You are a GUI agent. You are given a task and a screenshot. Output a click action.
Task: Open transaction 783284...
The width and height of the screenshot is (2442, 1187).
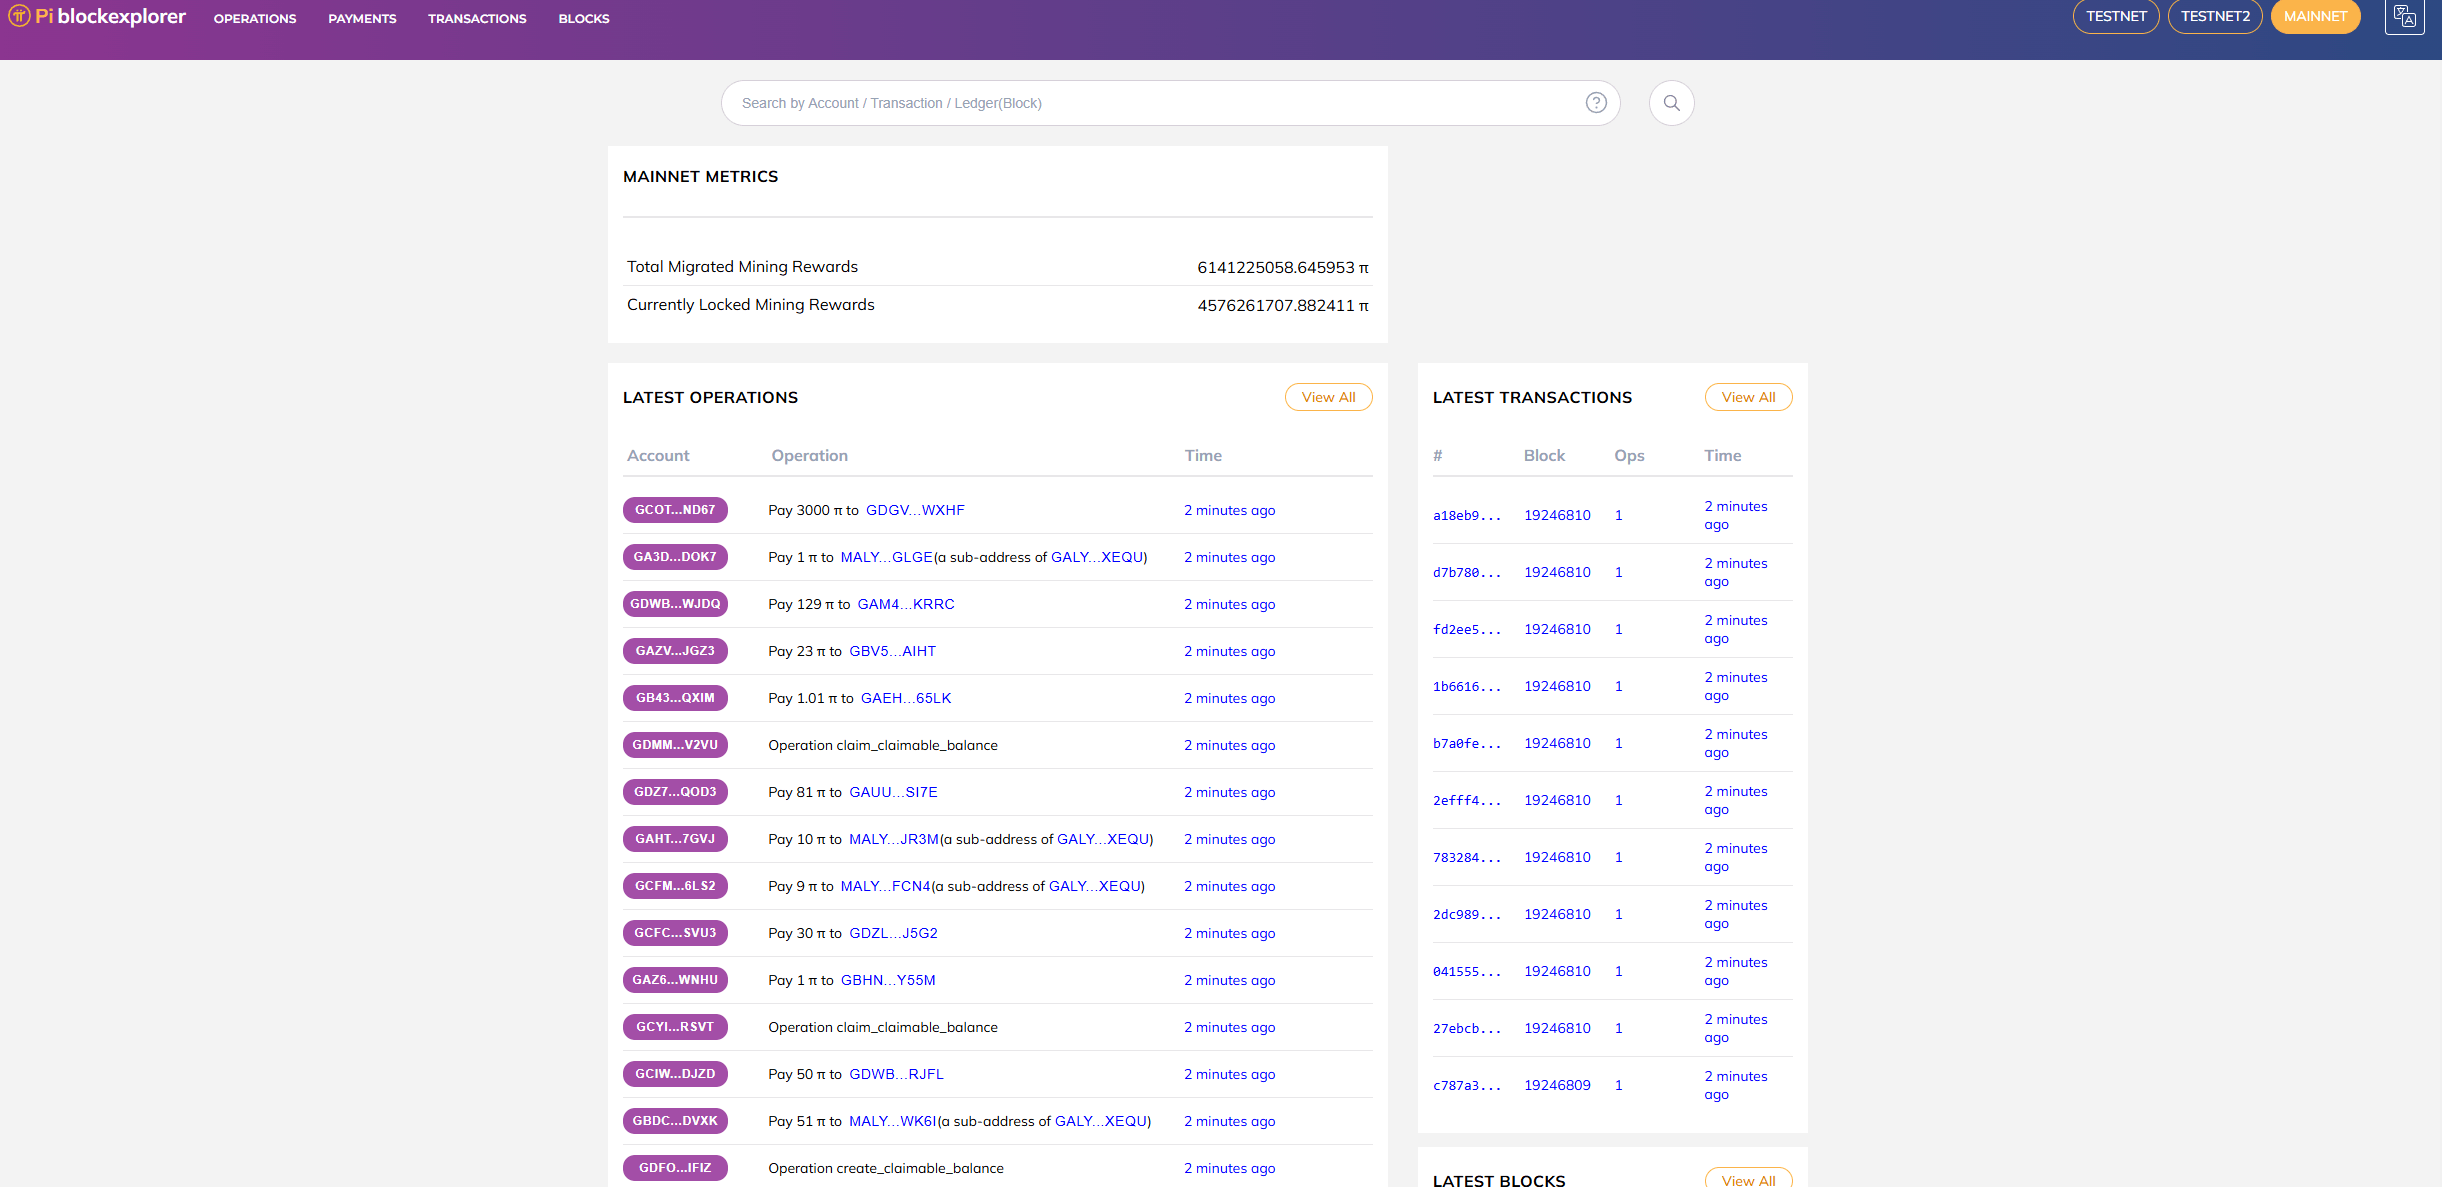point(1467,858)
